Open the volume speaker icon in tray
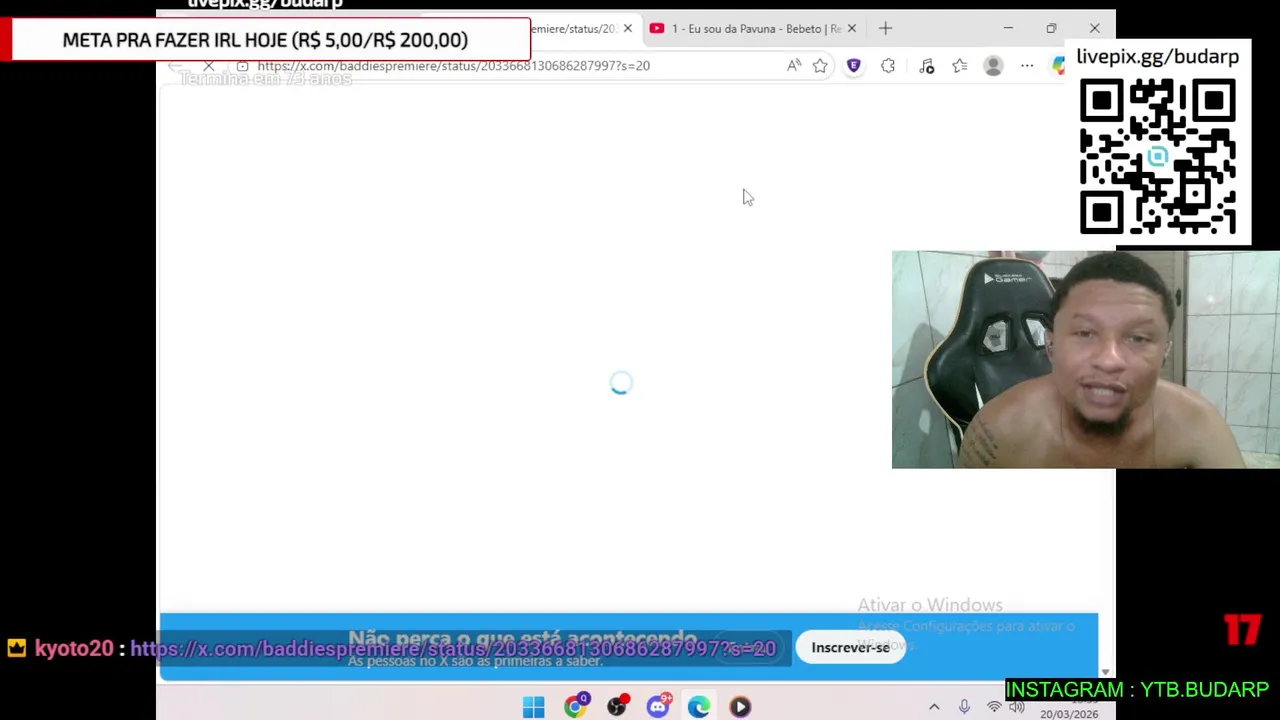The height and width of the screenshot is (720, 1280). click(1017, 707)
